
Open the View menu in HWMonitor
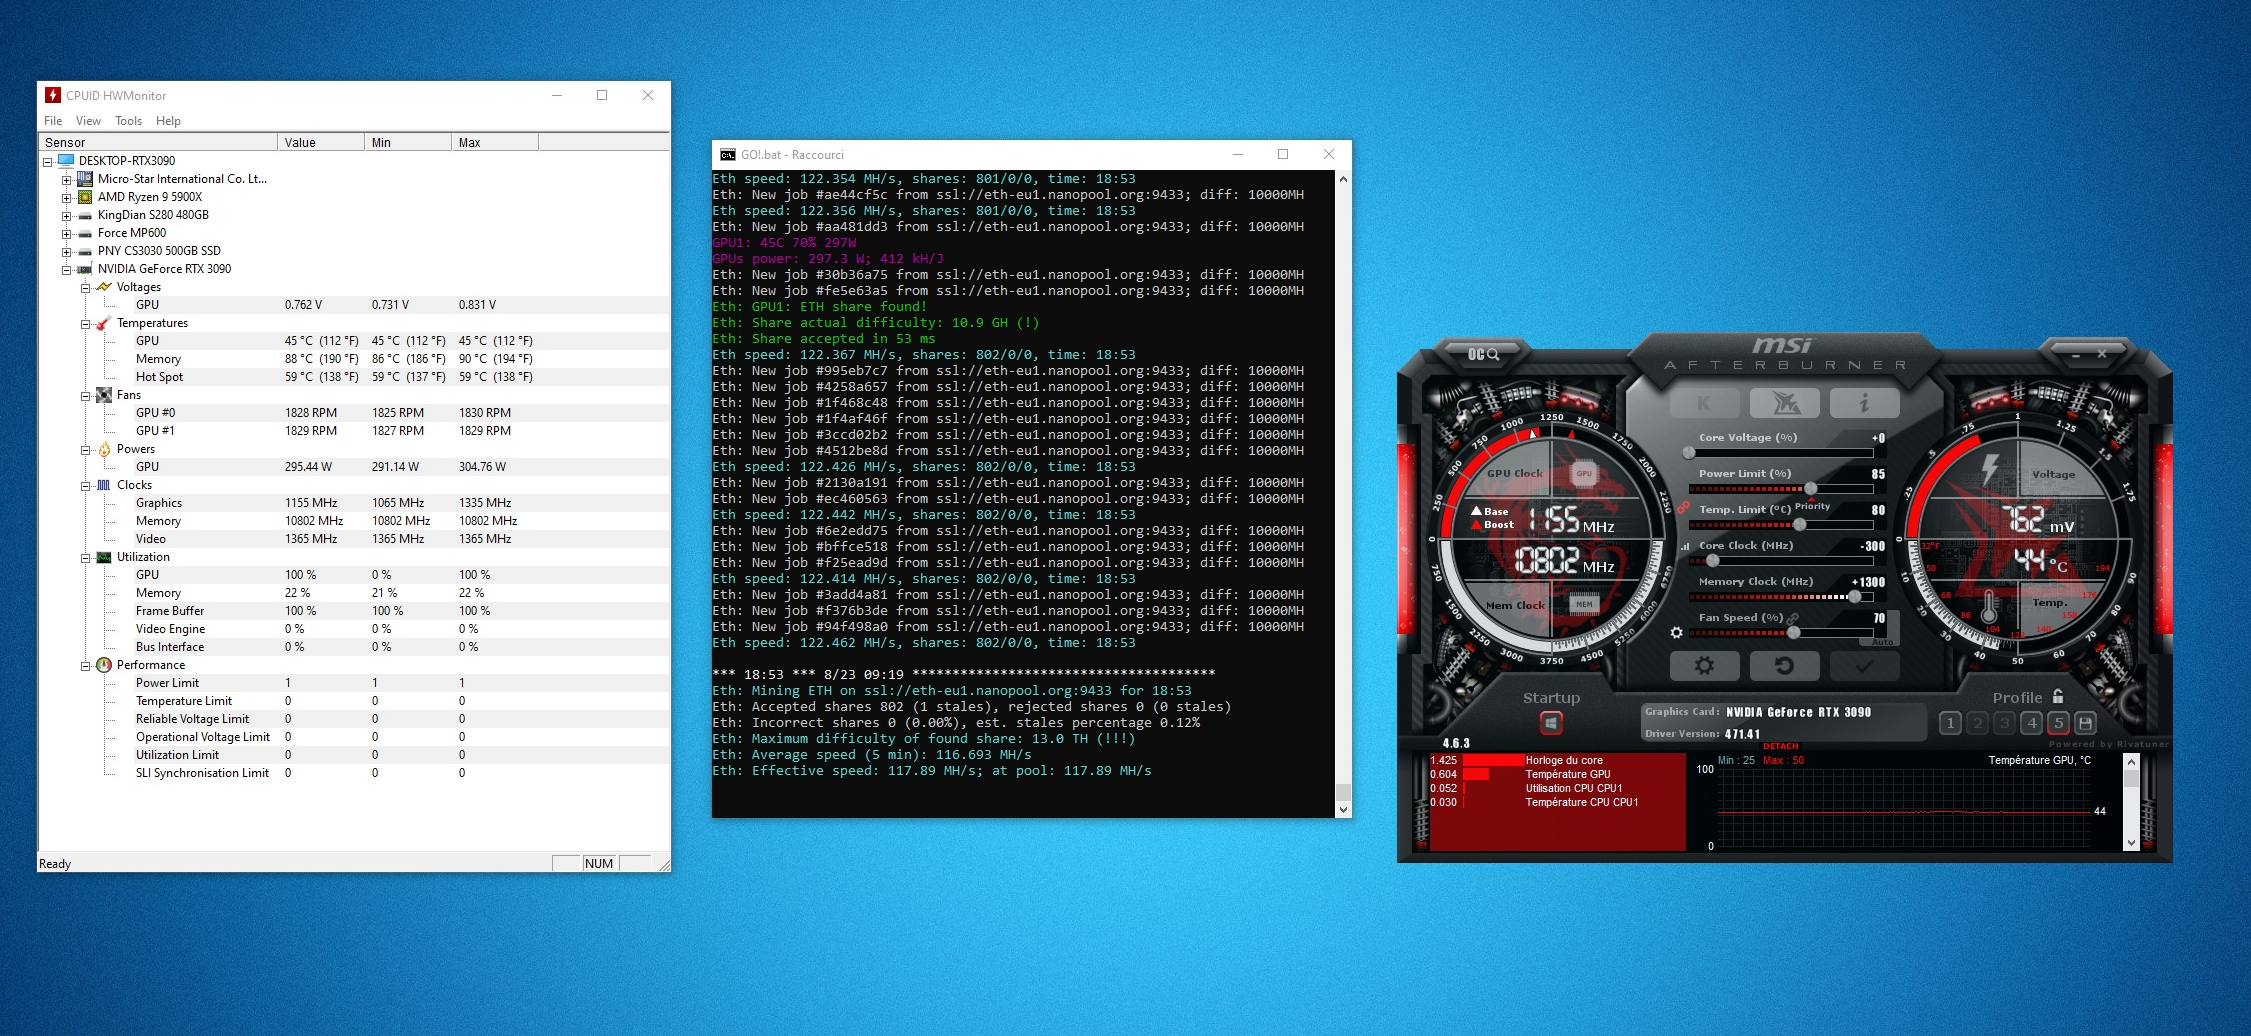[88, 121]
